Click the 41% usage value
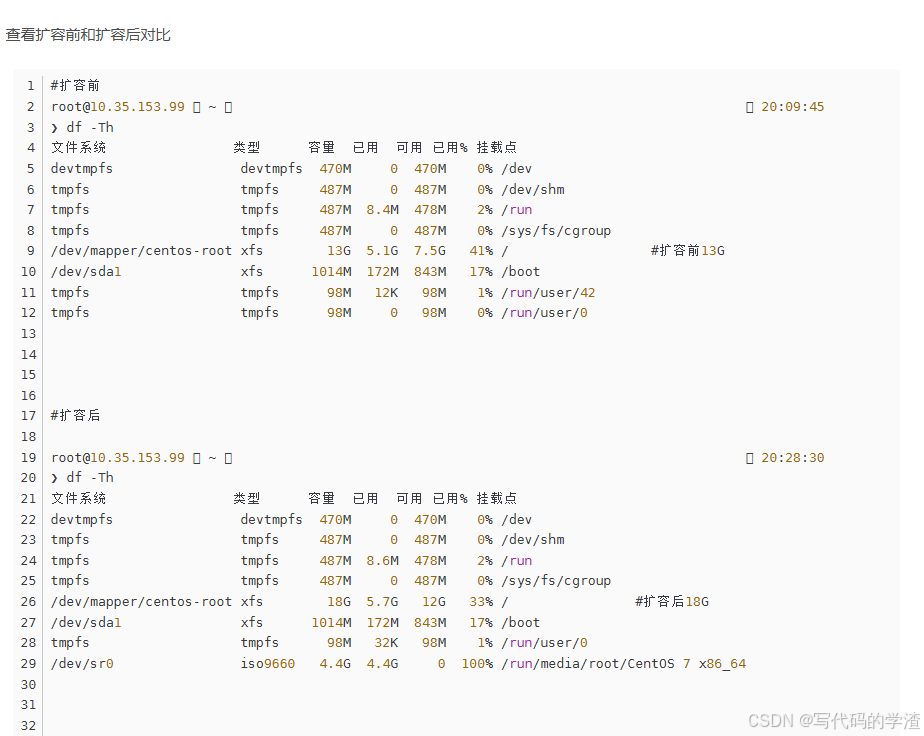924x736 pixels. [x=481, y=251]
